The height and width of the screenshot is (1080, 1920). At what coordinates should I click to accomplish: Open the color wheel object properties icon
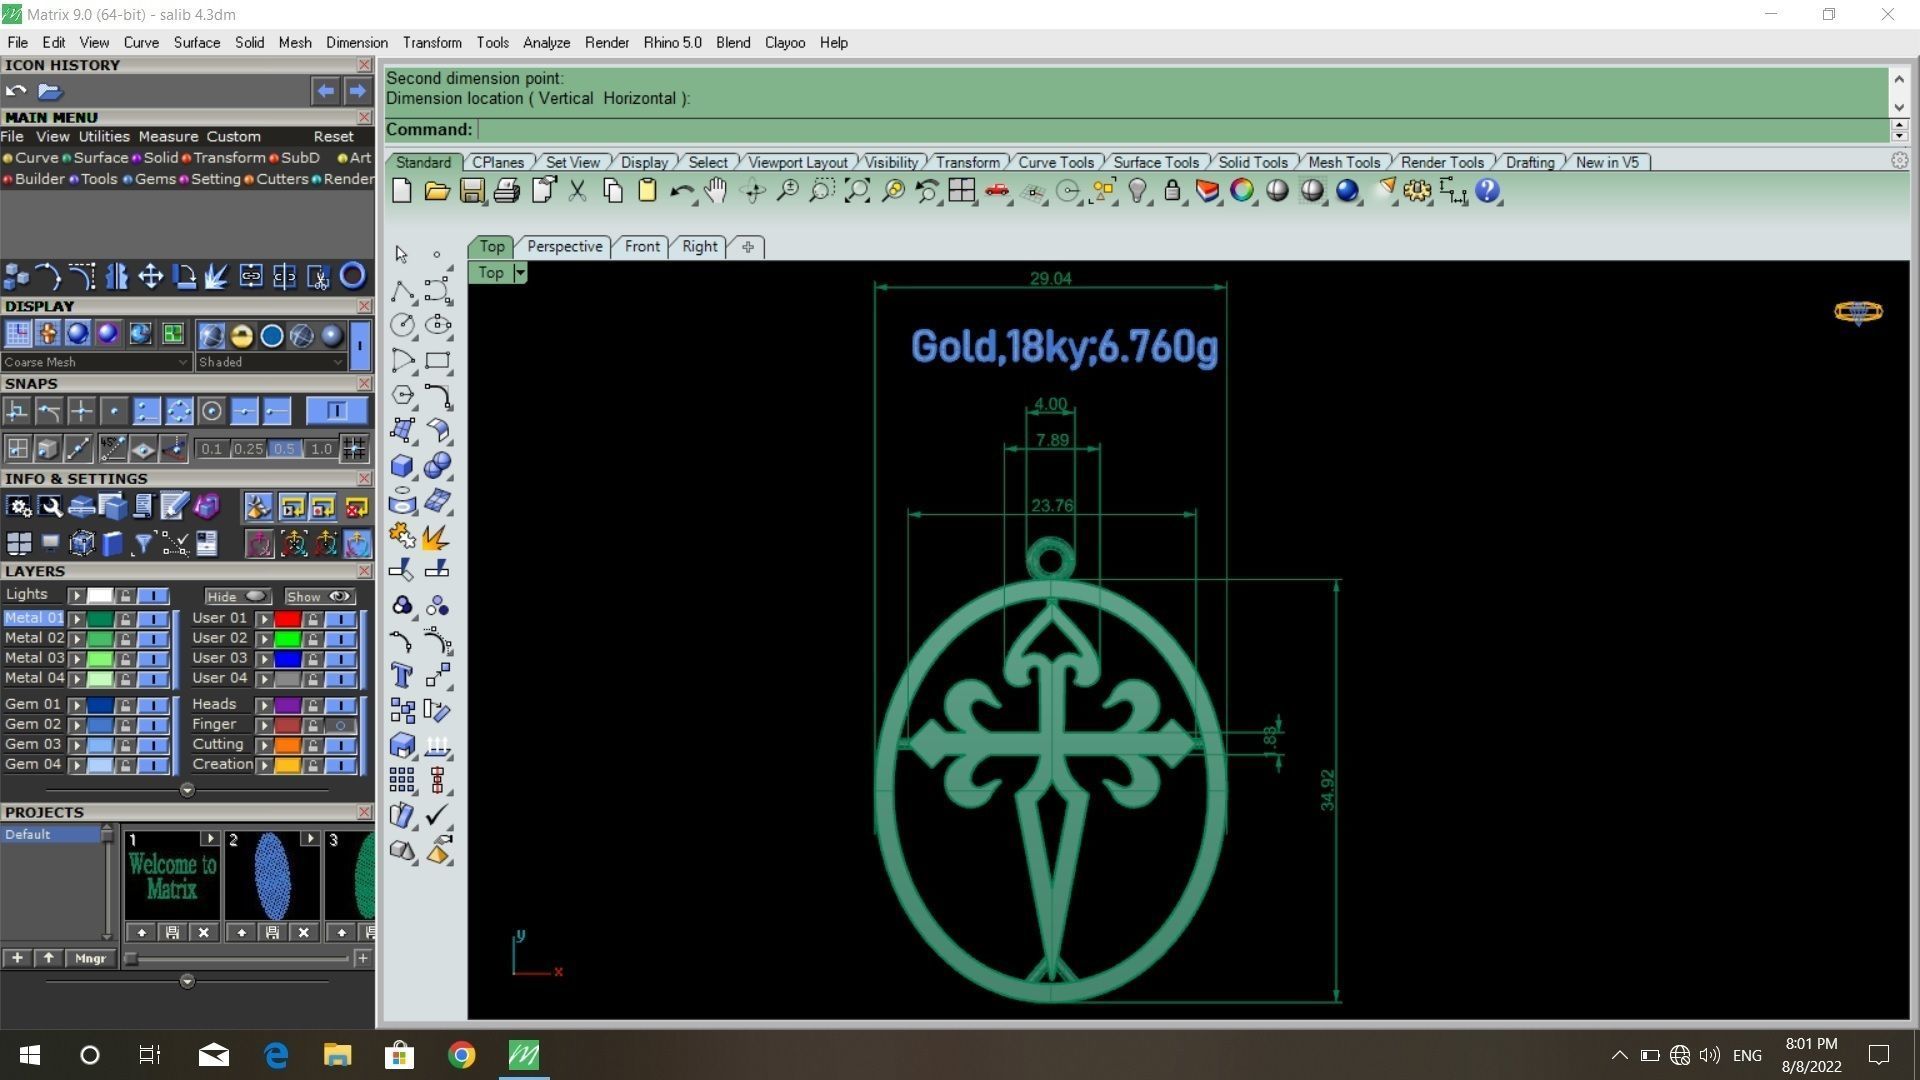(1242, 191)
